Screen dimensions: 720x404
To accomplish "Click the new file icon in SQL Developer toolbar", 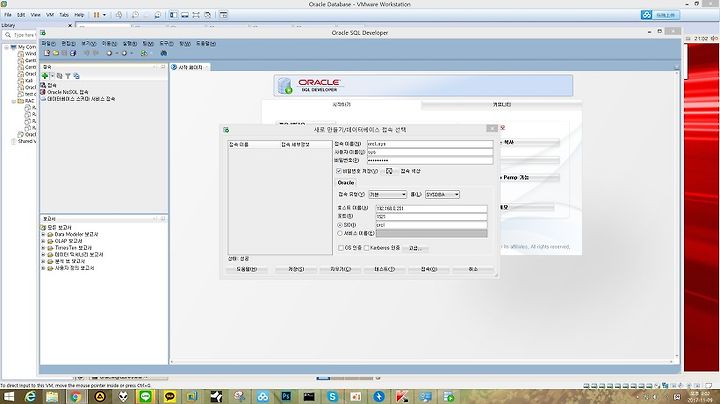I will [x=47, y=53].
